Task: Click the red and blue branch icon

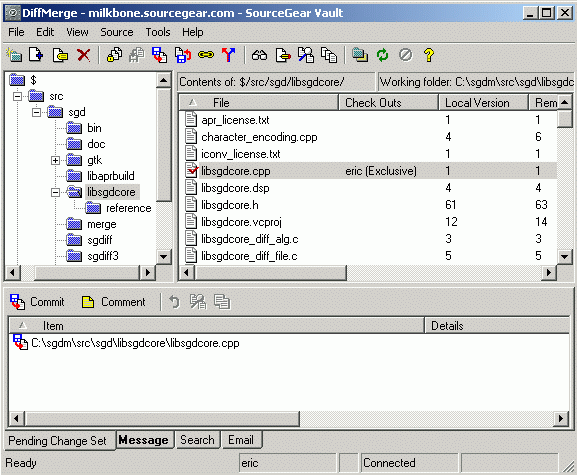Action: tap(229, 56)
